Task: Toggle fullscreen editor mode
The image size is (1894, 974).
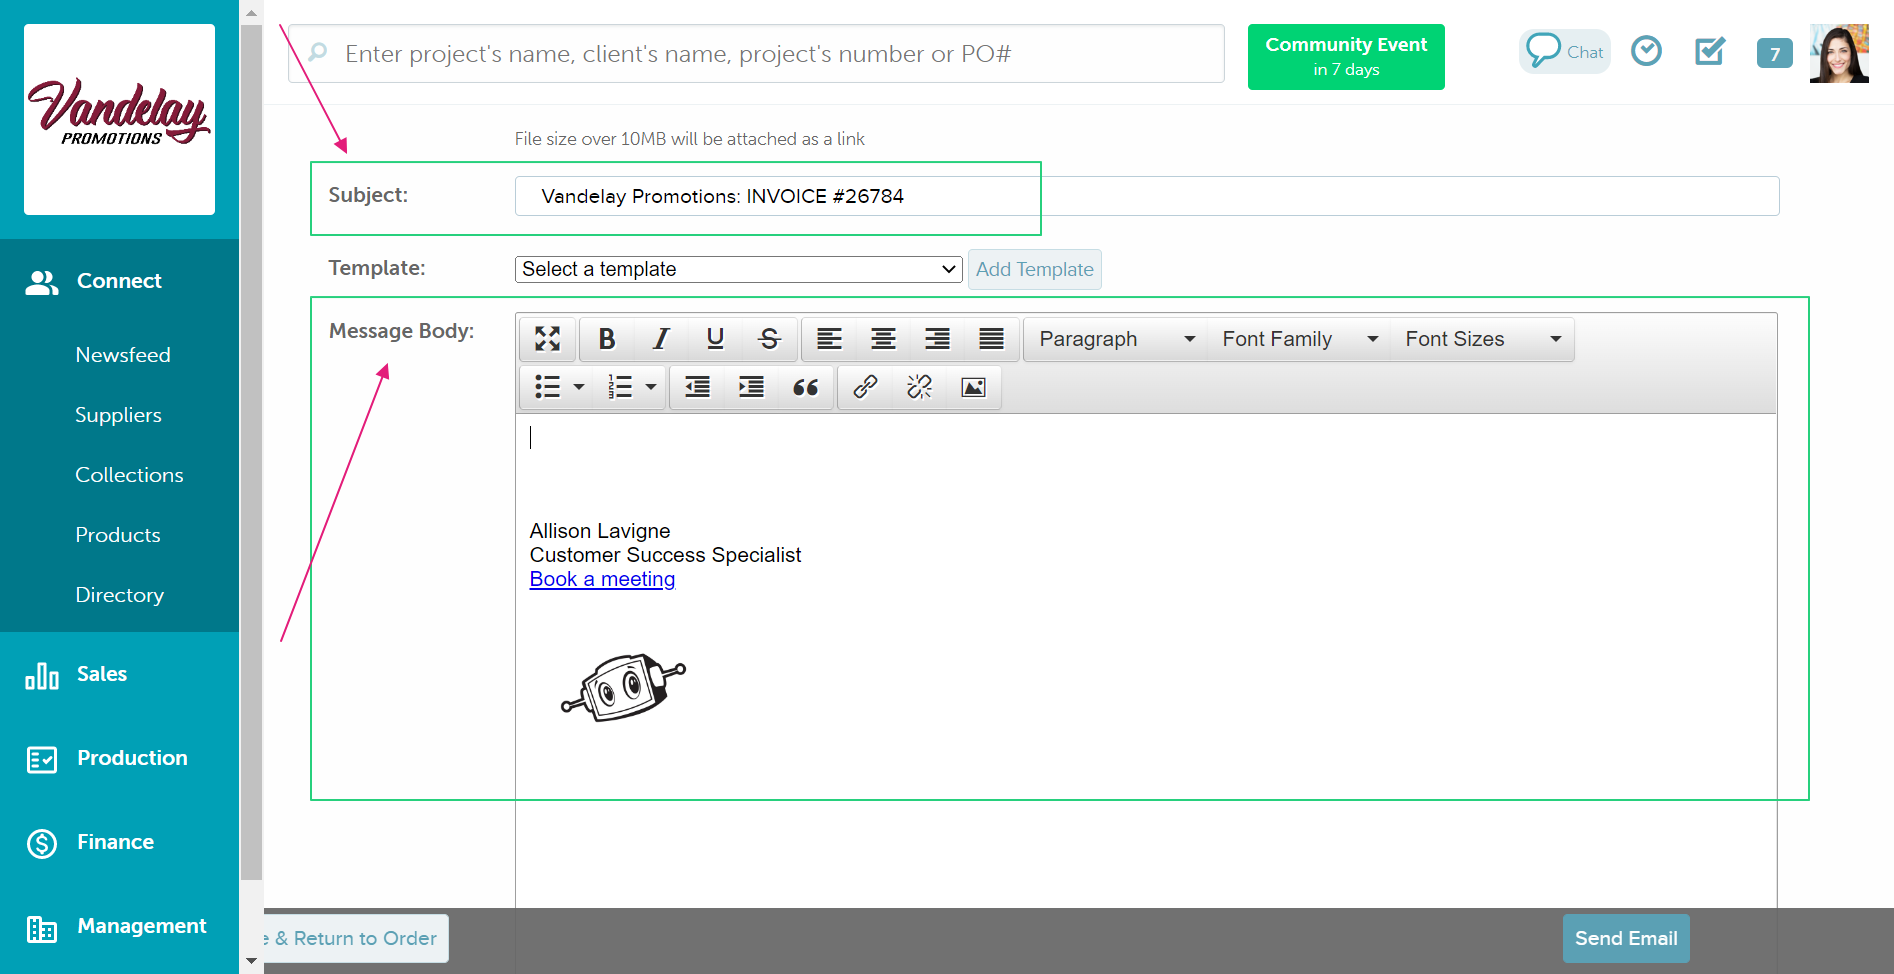Action: (x=547, y=339)
